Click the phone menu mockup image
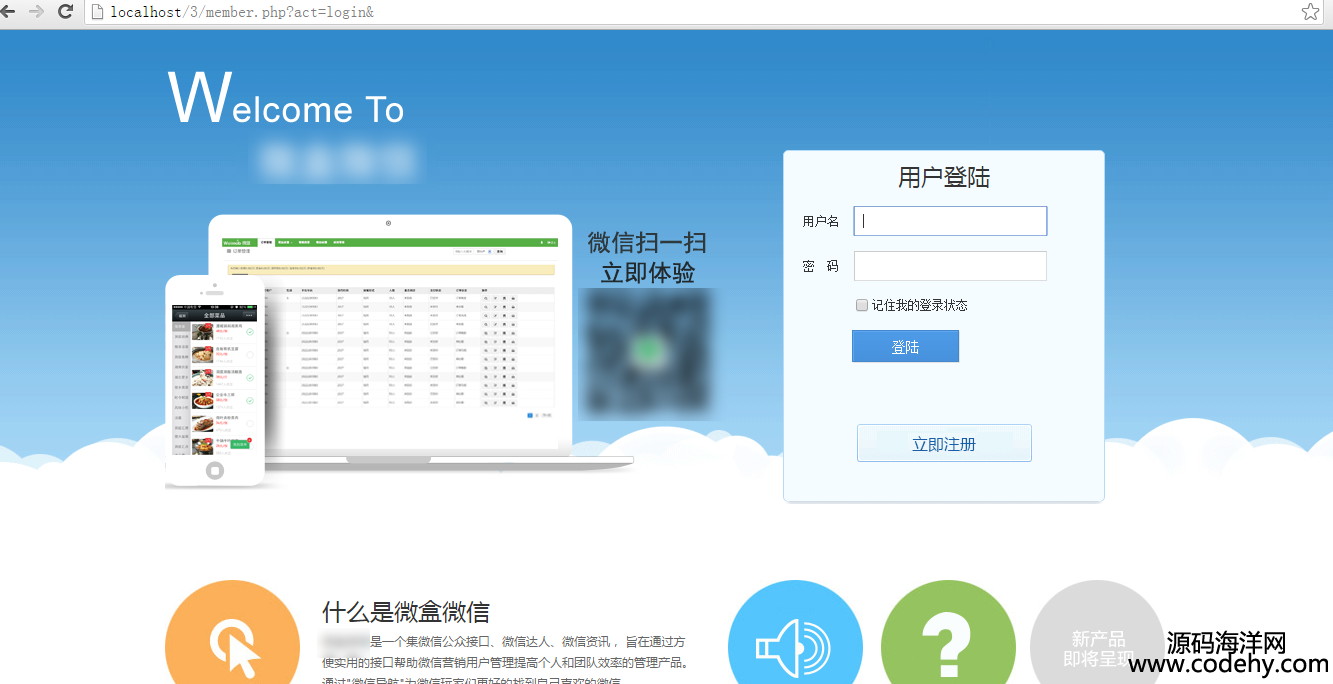 (215, 380)
